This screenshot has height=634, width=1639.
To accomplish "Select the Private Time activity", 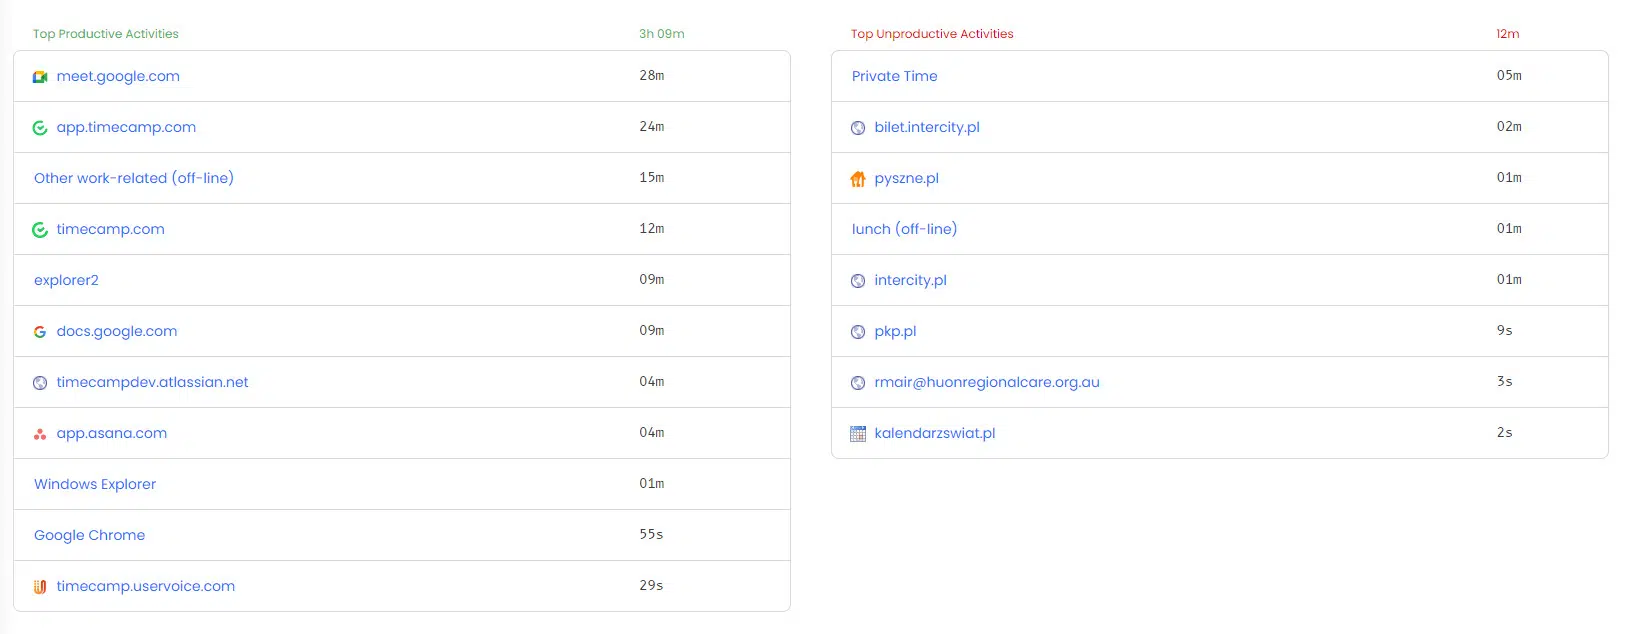I will [895, 76].
